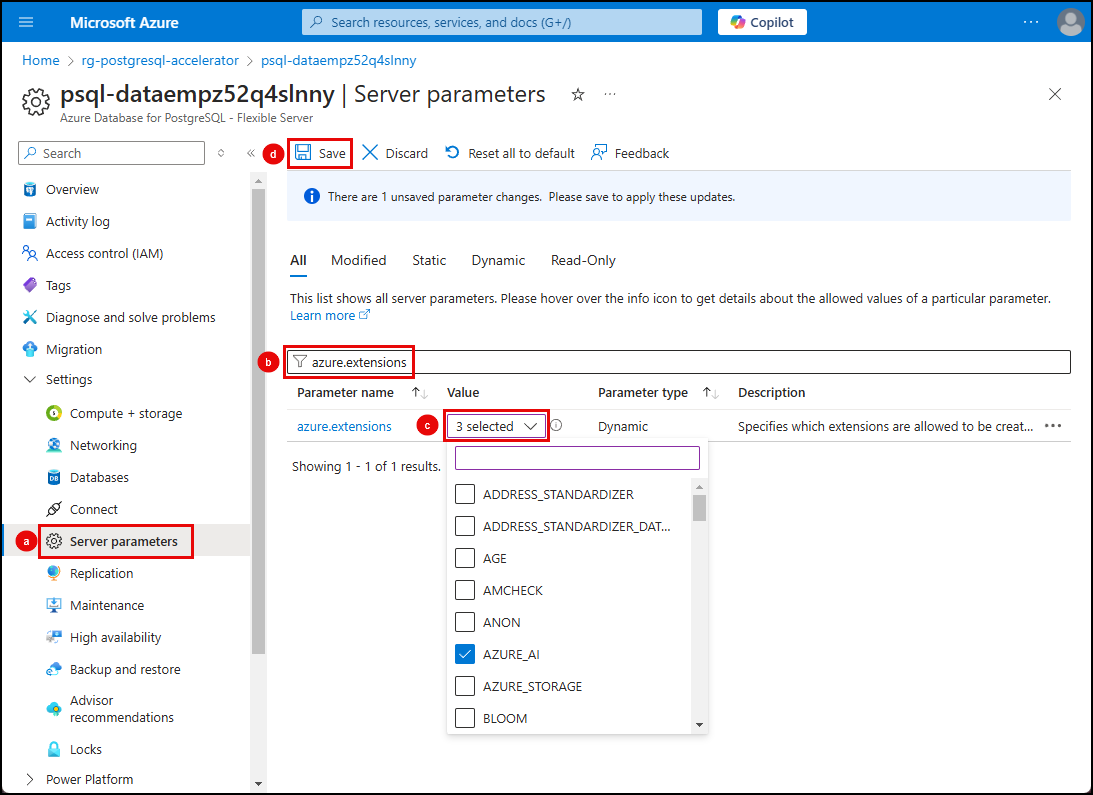Open Compute + storage settings
The width and height of the screenshot is (1093, 795).
coord(125,414)
